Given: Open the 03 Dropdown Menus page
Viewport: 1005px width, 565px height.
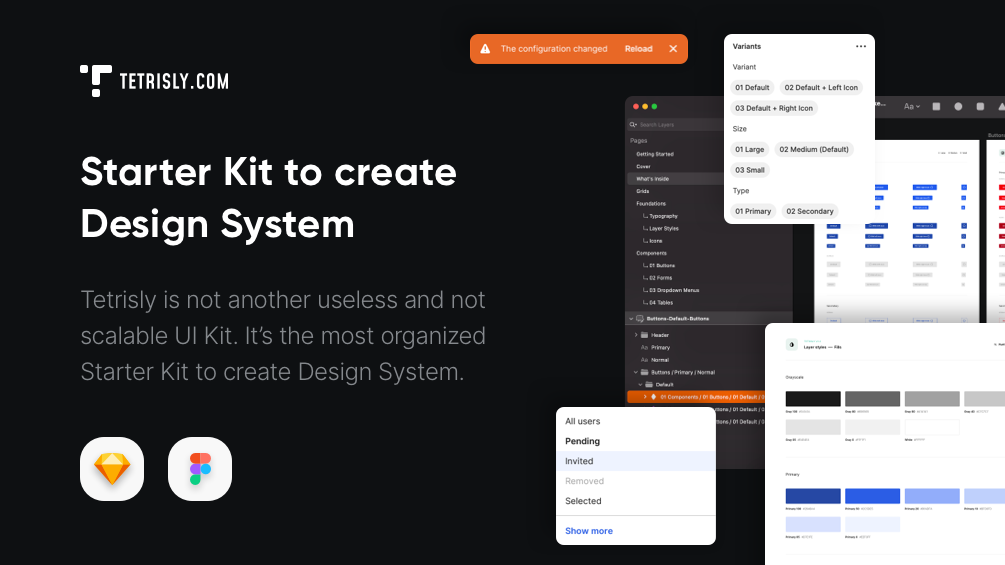Looking at the screenshot, I should [x=674, y=290].
